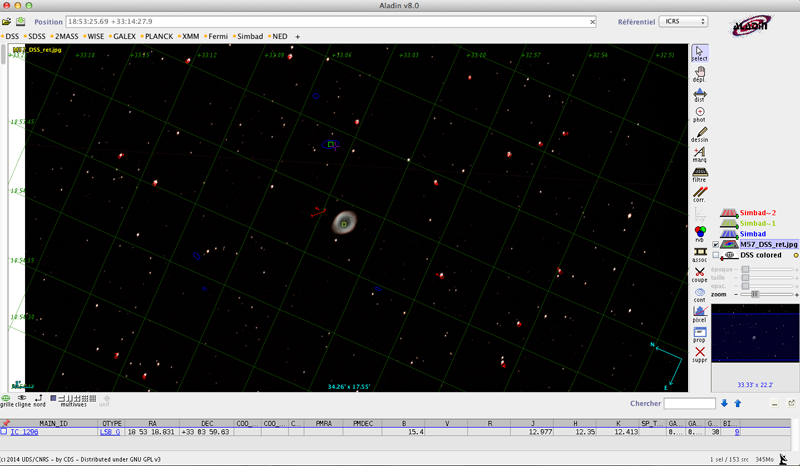
Task: Open the 'pixel' contrast tool
Action: [x=699, y=313]
